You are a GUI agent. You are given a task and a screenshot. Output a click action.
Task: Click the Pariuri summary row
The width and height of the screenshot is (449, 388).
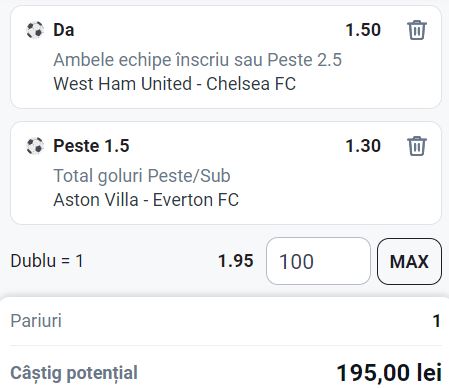[225, 321]
